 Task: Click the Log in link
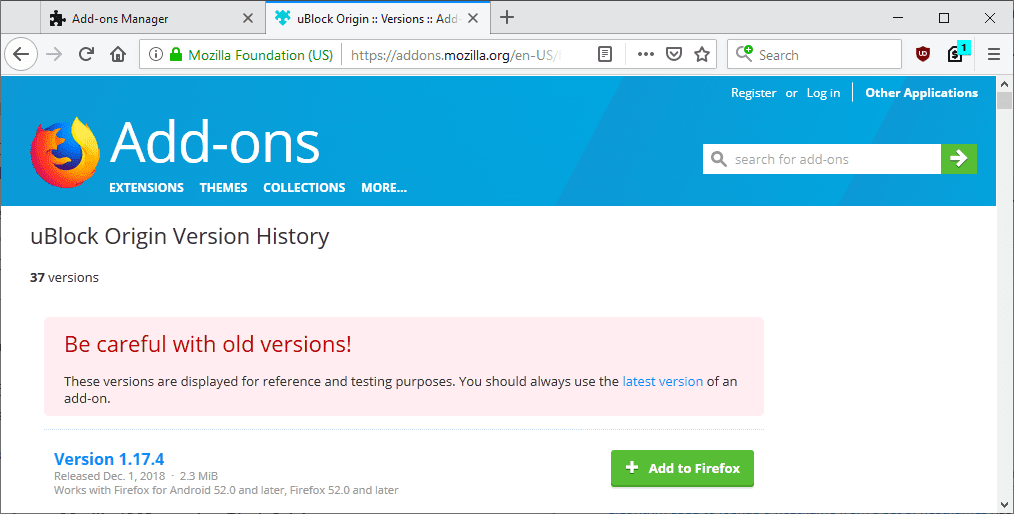[x=823, y=92]
